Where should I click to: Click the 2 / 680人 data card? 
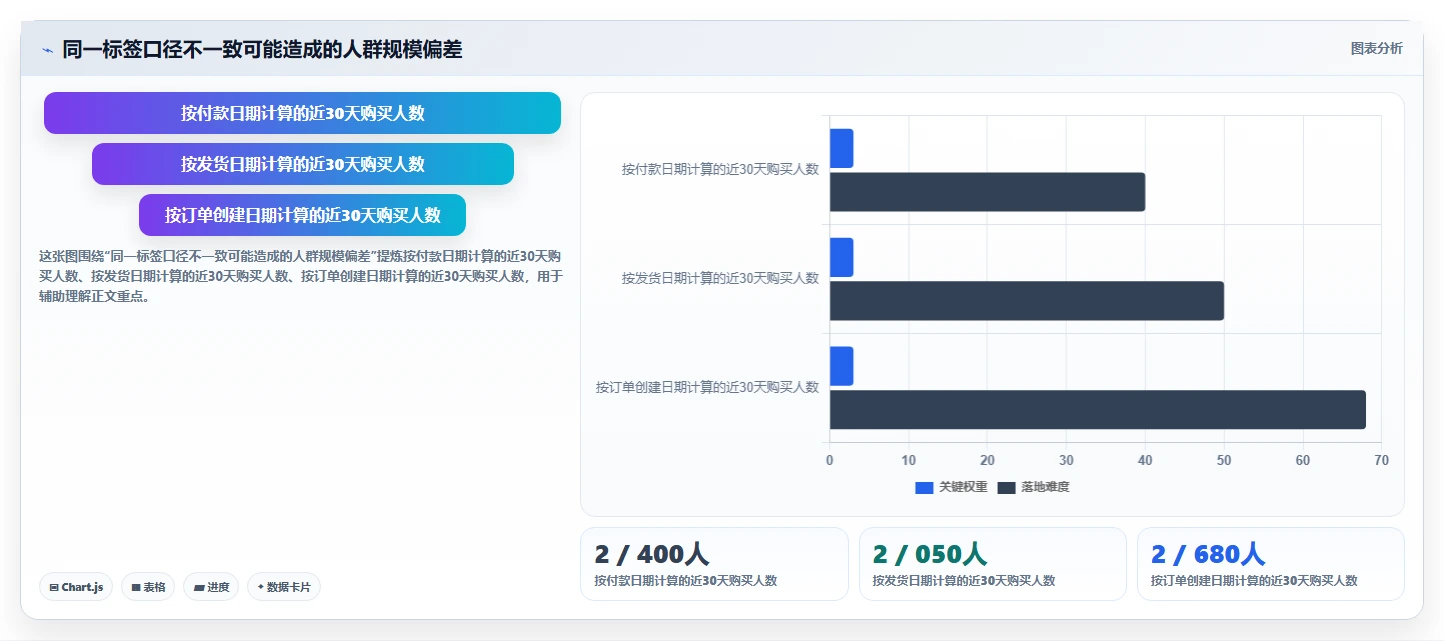[x=1271, y=564]
